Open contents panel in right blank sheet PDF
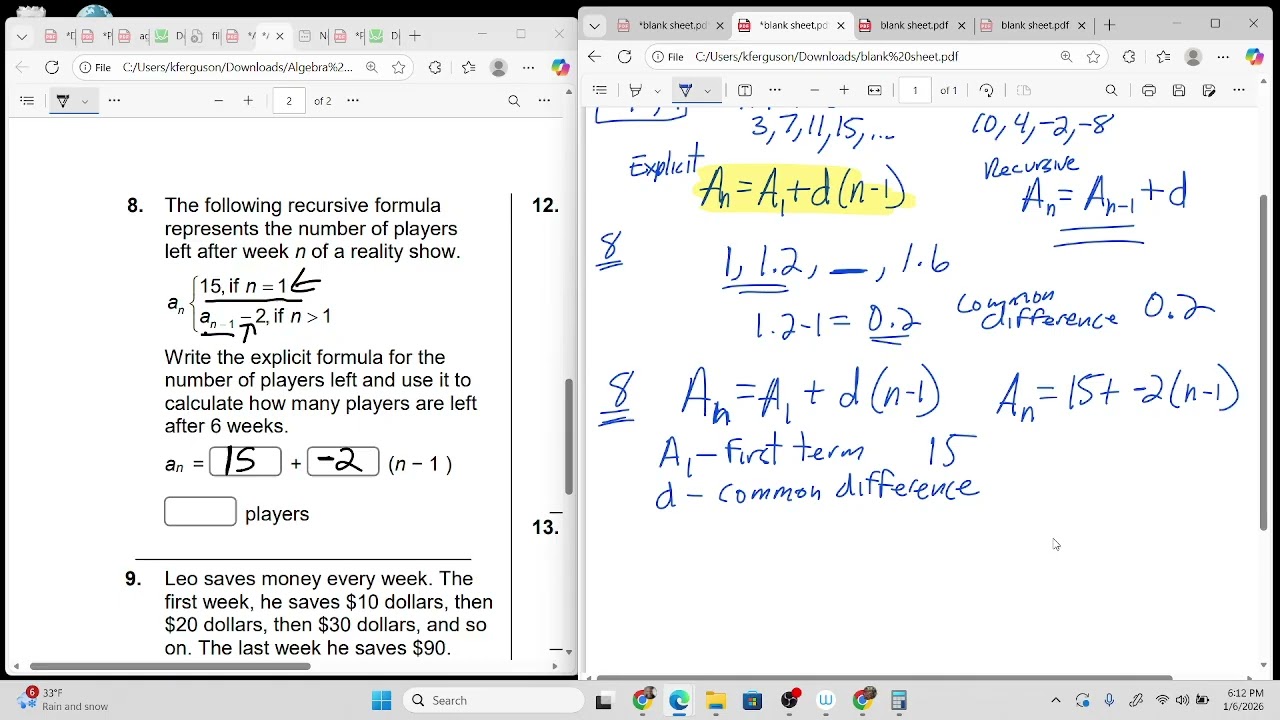Viewport: 1280px width, 720px height. pos(600,90)
